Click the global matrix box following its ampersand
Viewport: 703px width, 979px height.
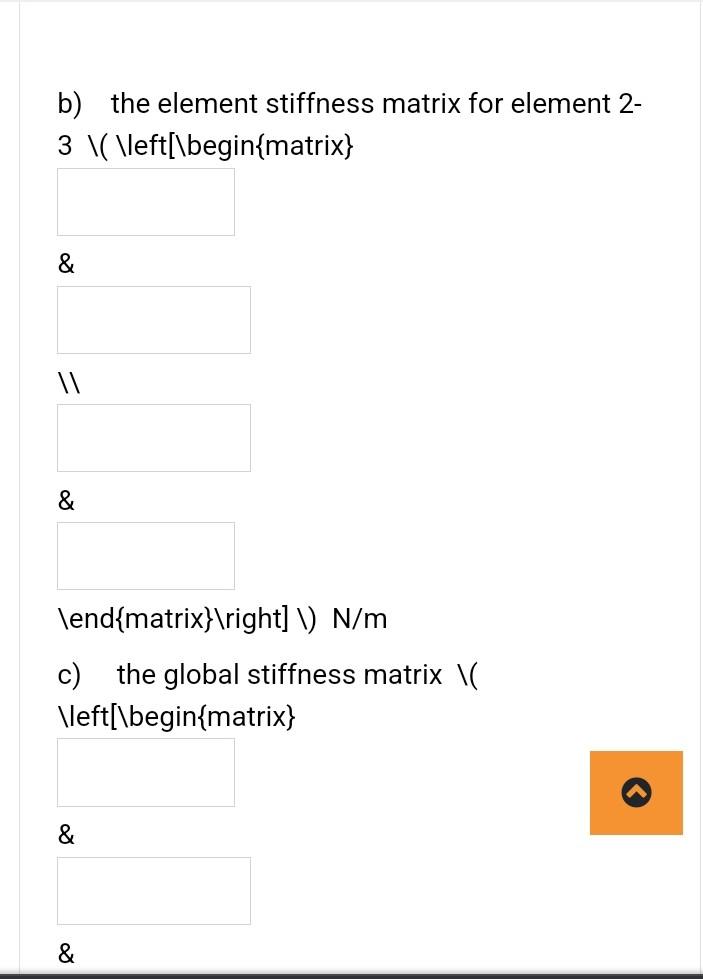click(x=153, y=890)
